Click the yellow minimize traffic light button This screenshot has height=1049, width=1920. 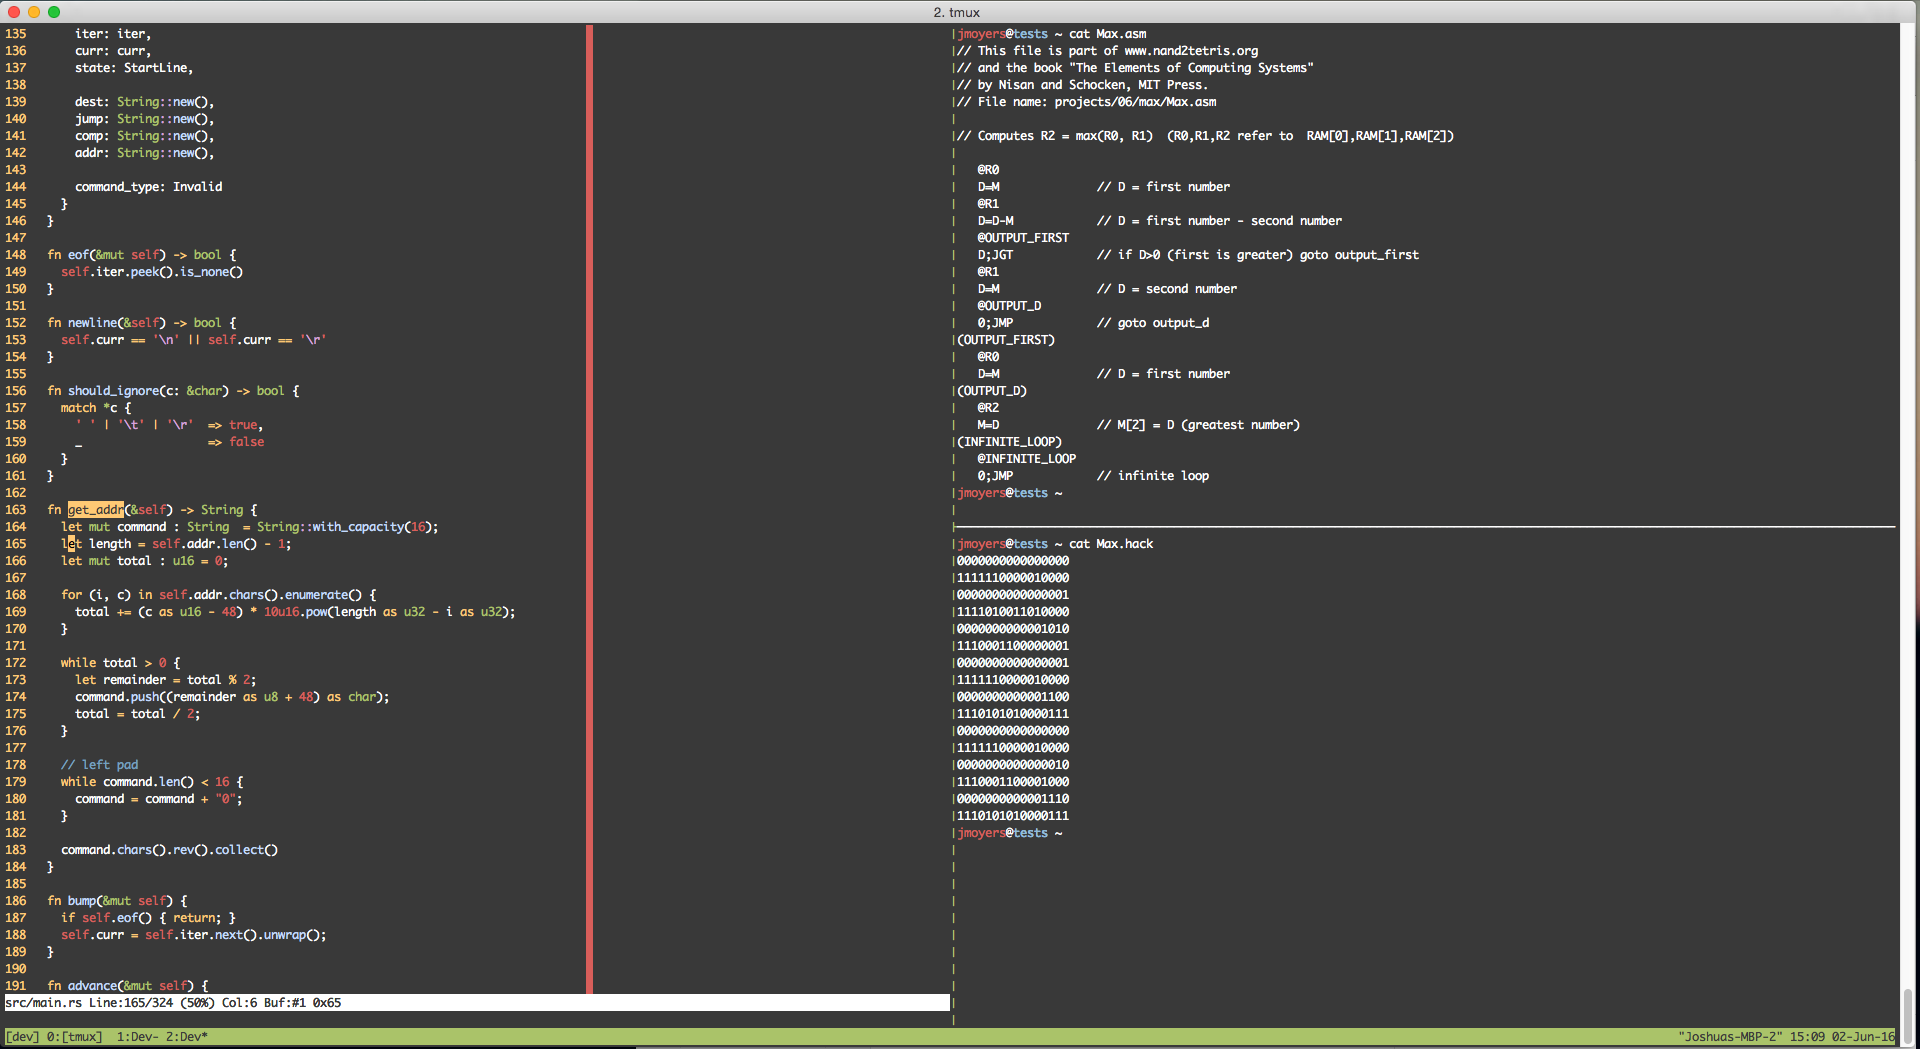point(34,12)
